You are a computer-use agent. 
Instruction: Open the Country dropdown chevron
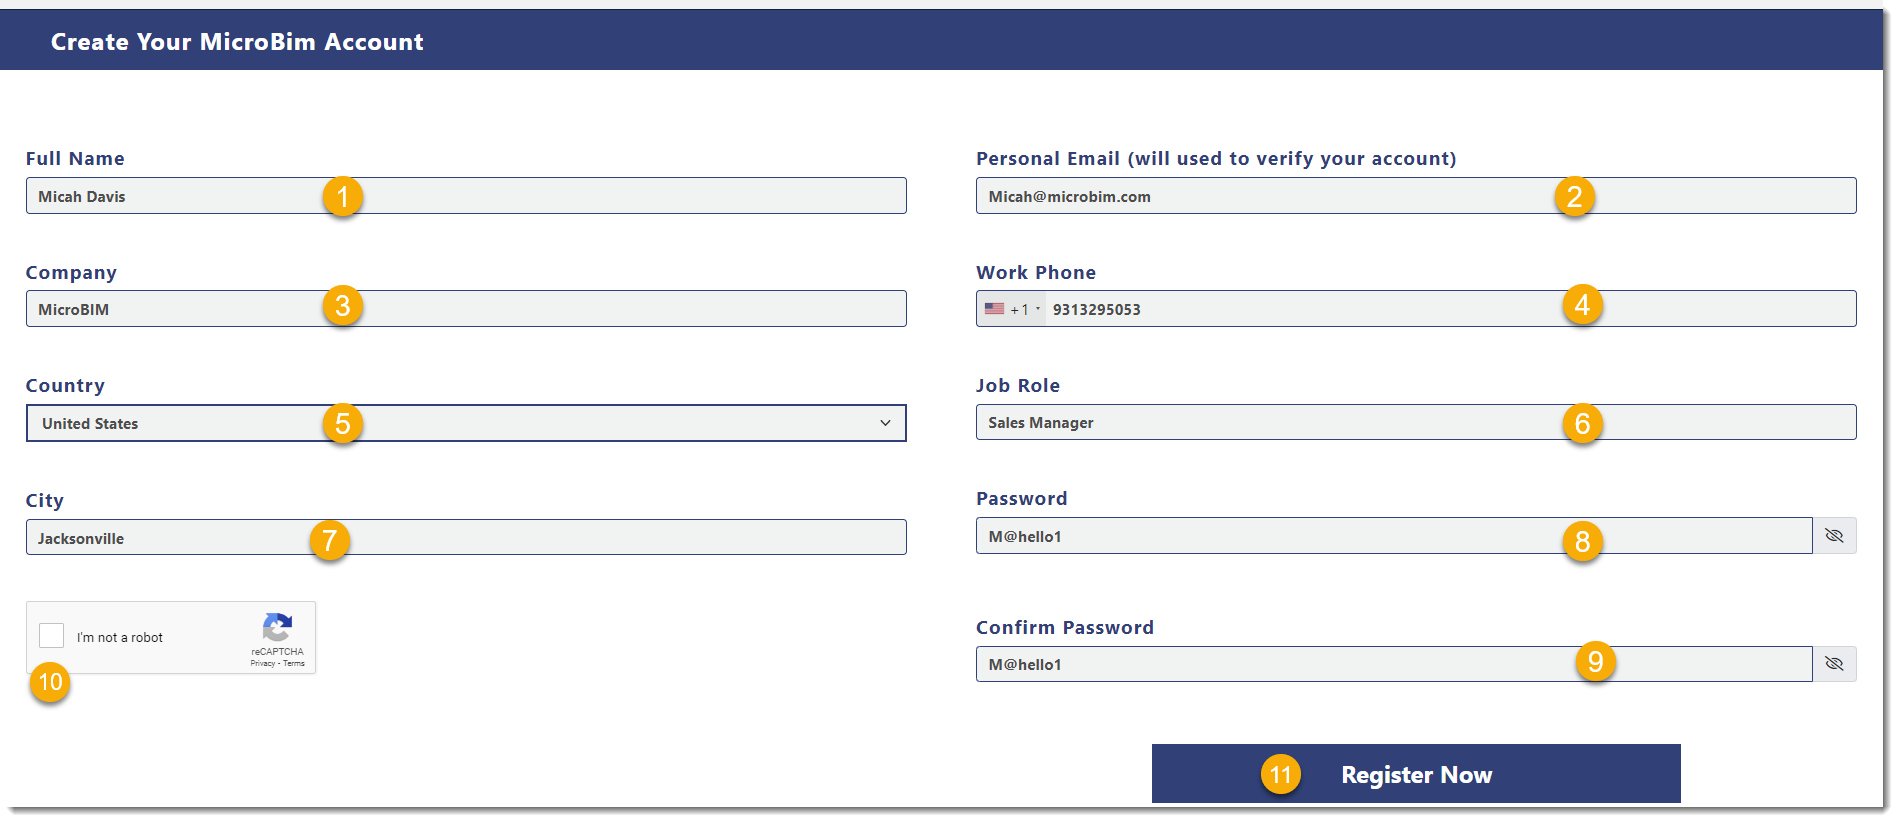pos(885,423)
